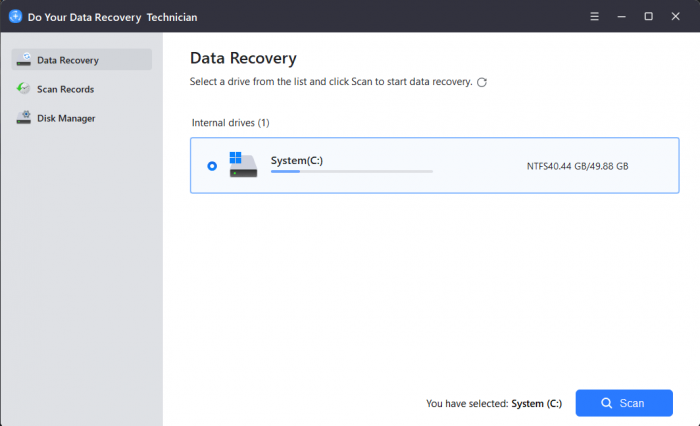Maximize the Do Your Data Recovery window
This screenshot has width=700, height=426.
tap(648, 16)
